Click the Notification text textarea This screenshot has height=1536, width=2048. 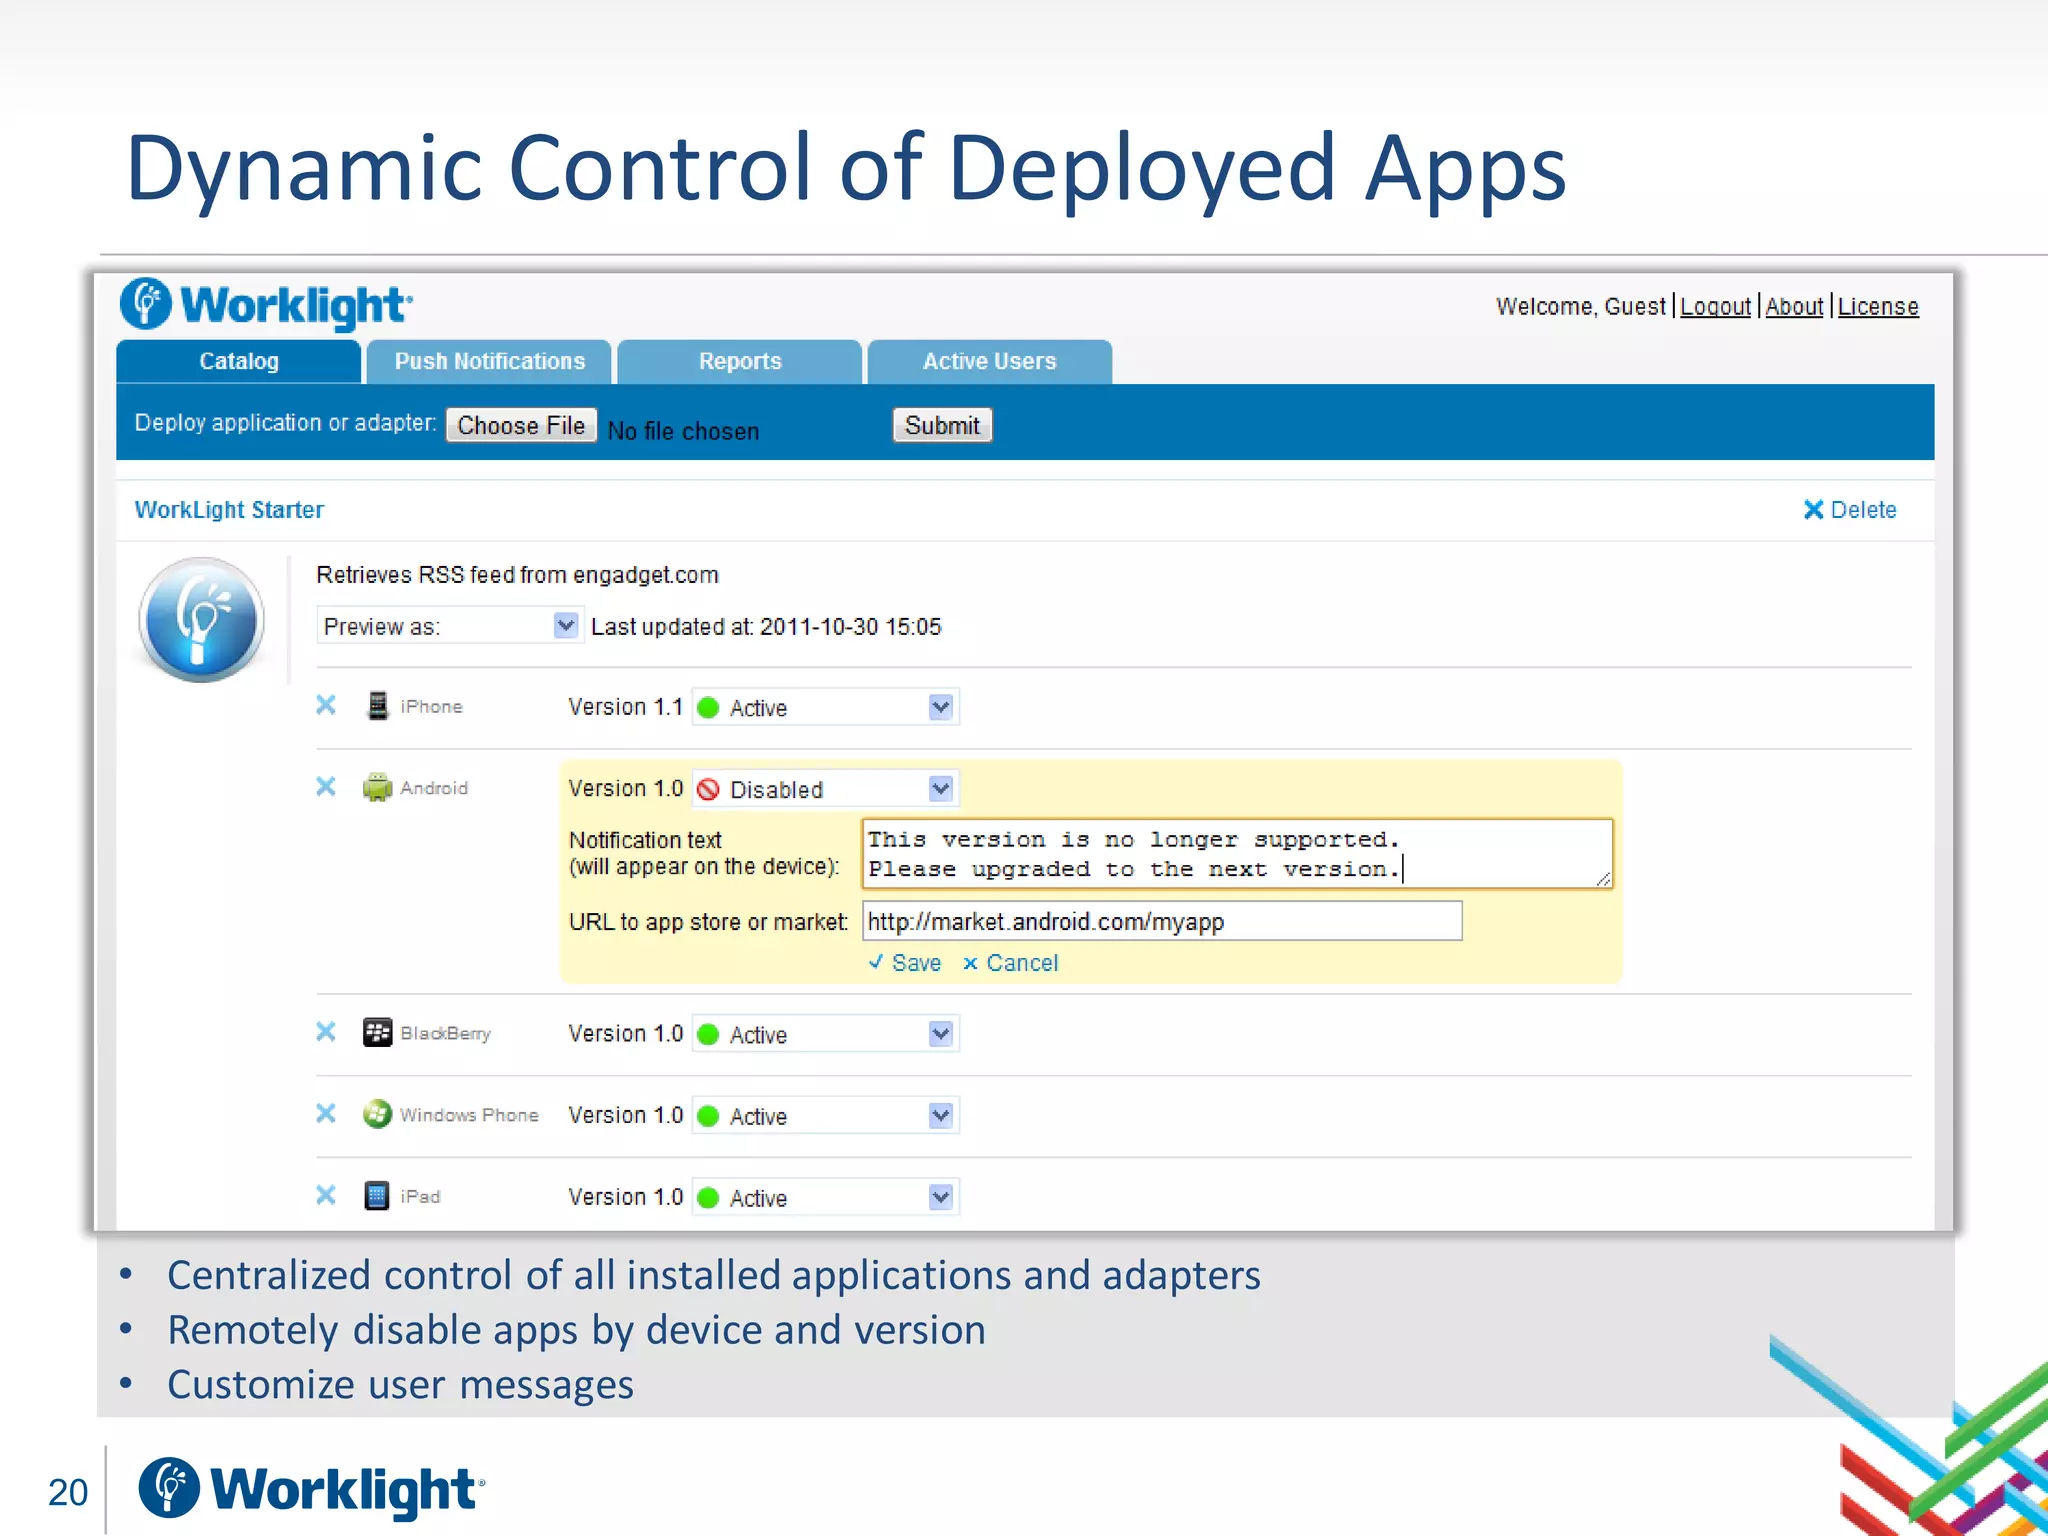click(x=1238, y=854)
